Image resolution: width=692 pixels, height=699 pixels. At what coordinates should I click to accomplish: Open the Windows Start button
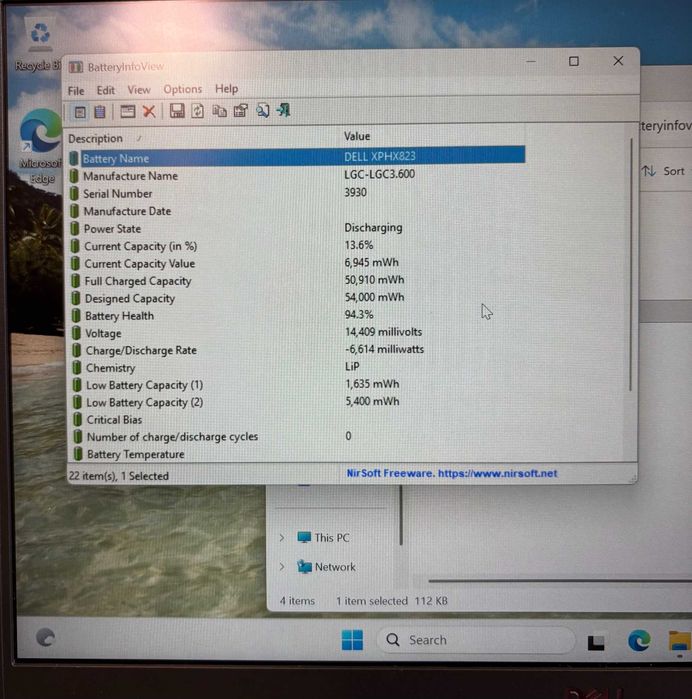[352, 640]
